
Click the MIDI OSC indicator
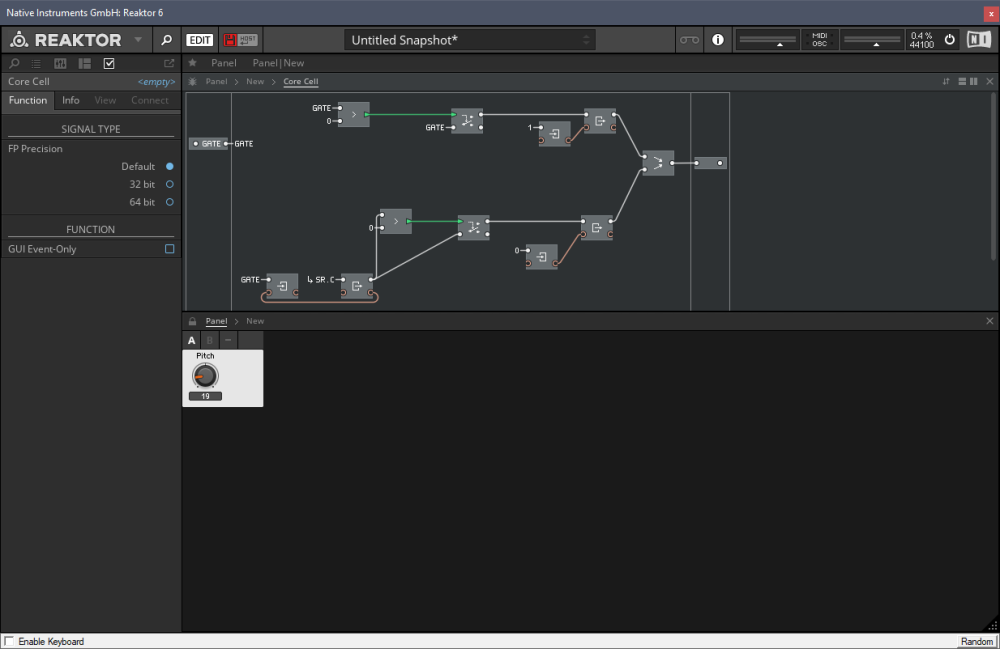(820, 40)
